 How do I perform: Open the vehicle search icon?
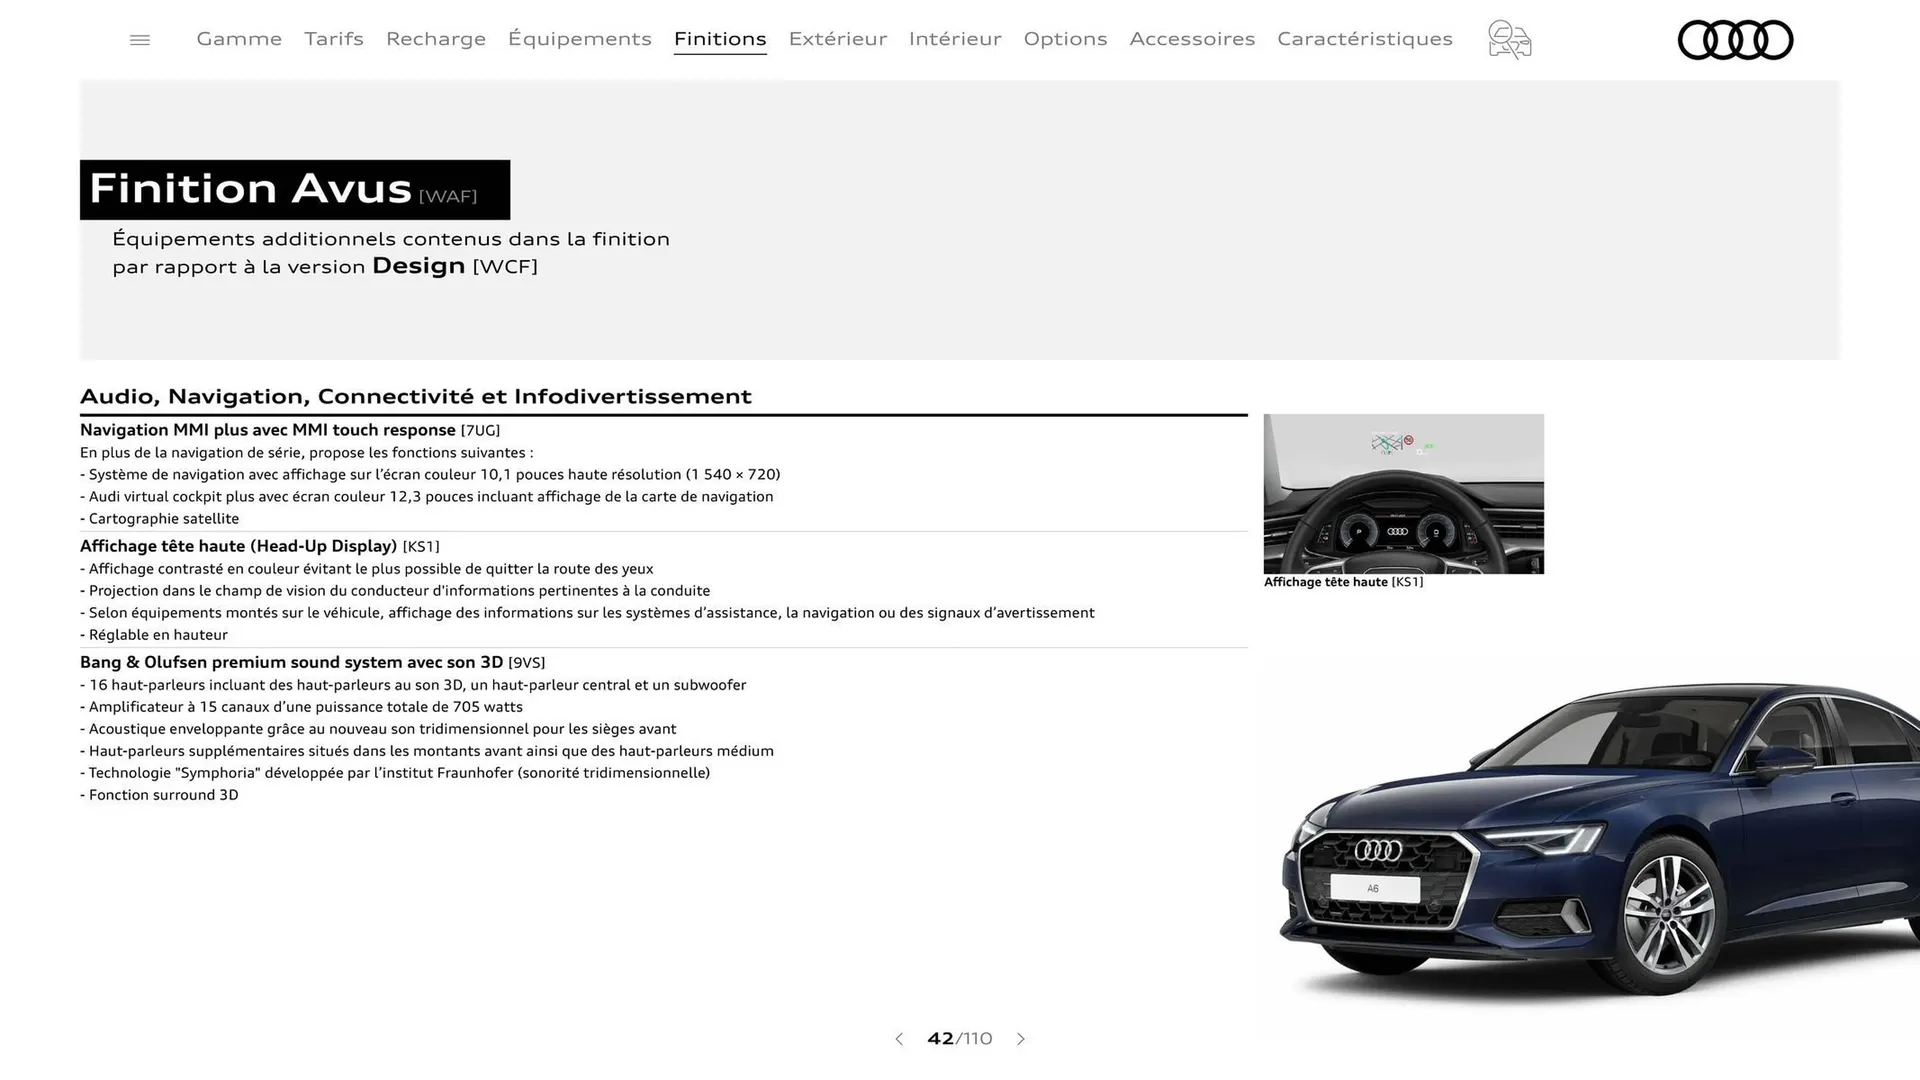click(x=1508, y=39)
